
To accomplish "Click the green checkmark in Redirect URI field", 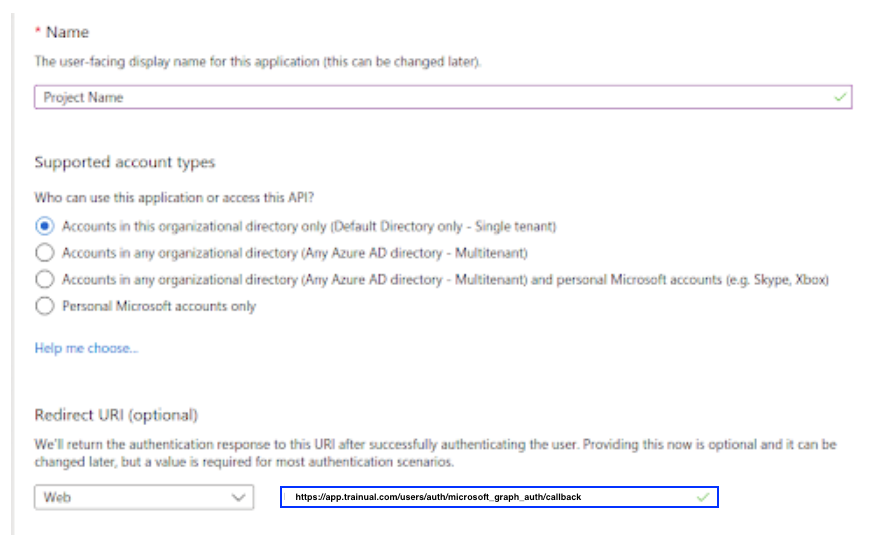I will tap(703, 497).
